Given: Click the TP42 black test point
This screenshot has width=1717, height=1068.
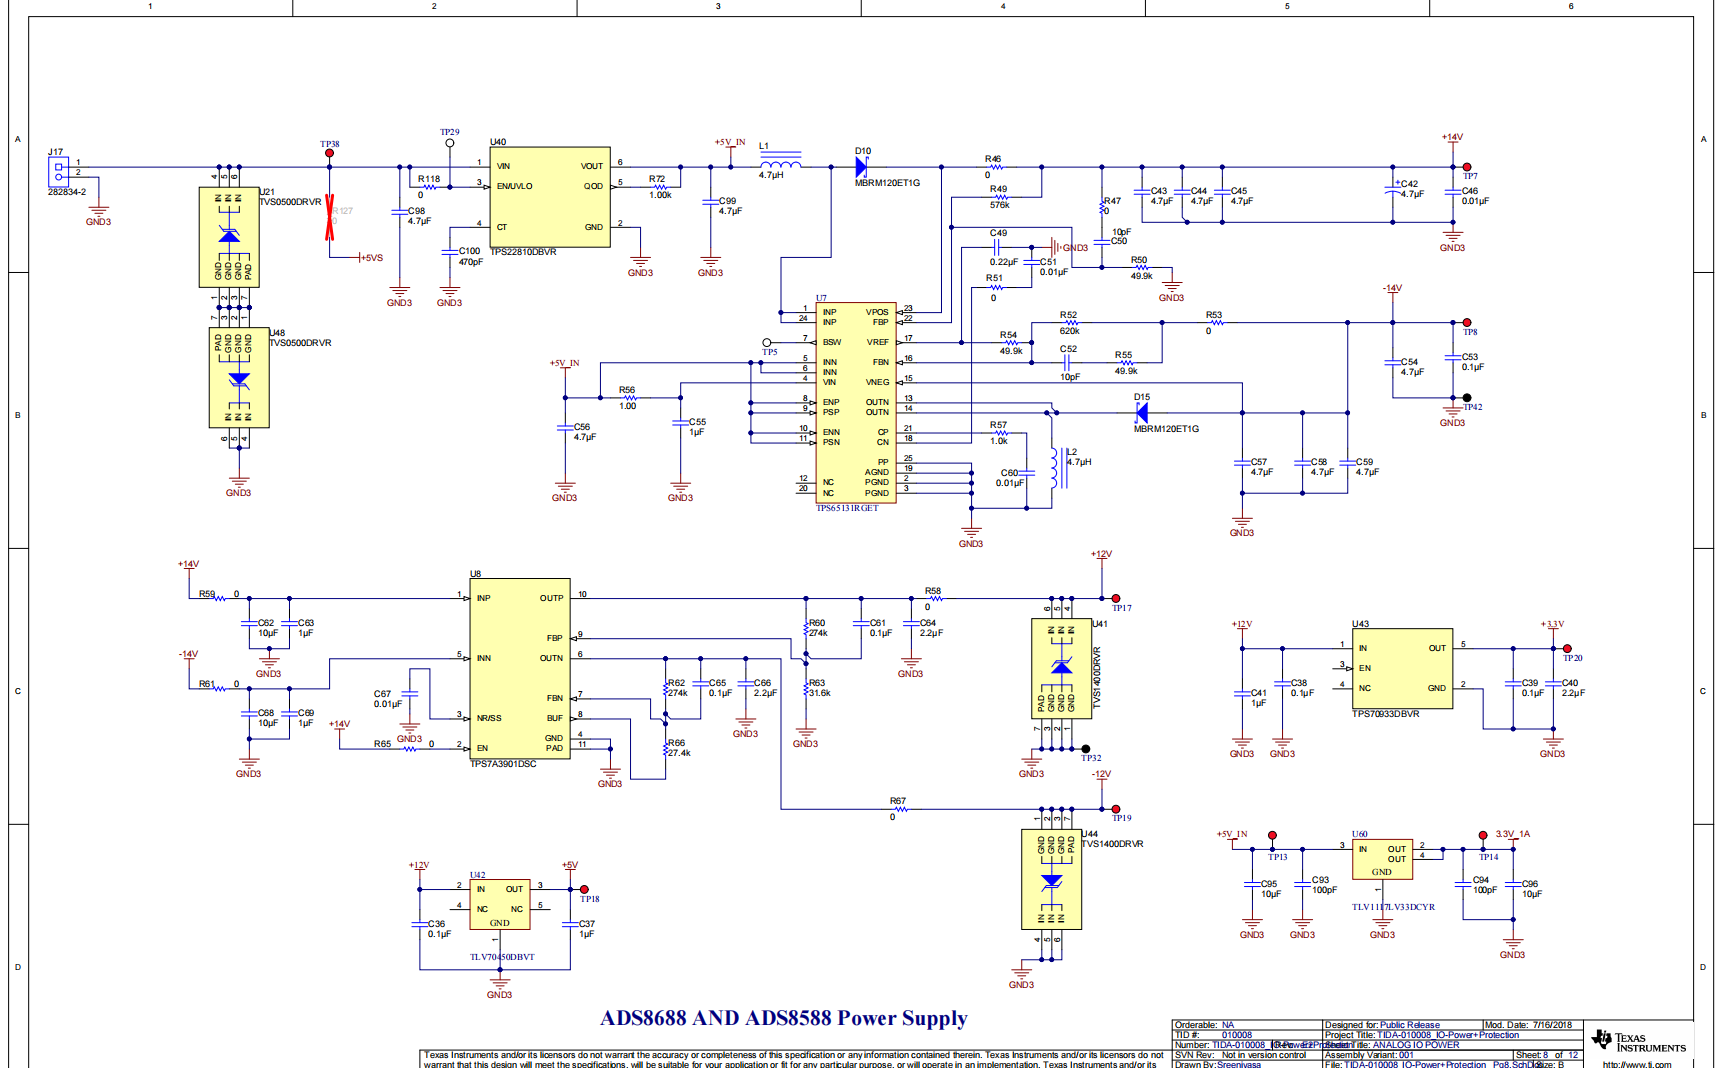Looking at the screenshot, I should point(1467,398).
